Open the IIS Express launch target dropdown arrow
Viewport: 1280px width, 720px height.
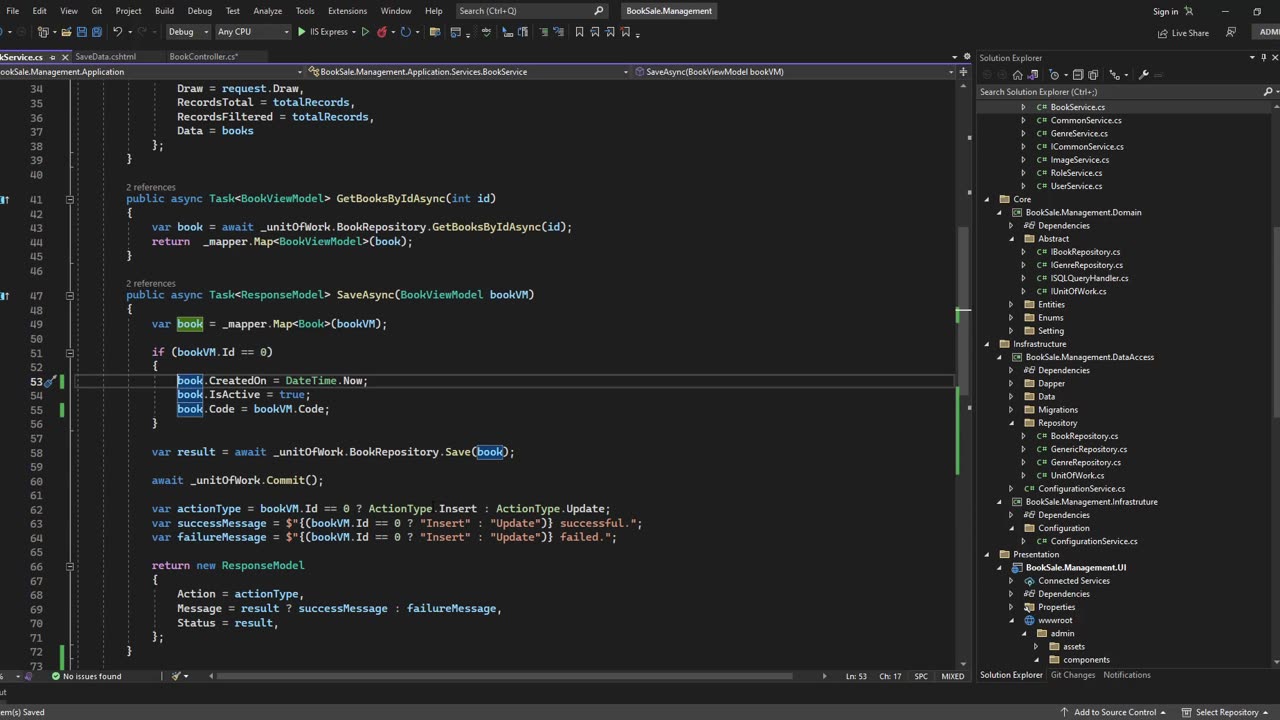pyautogui.click(x=354, y=32)
